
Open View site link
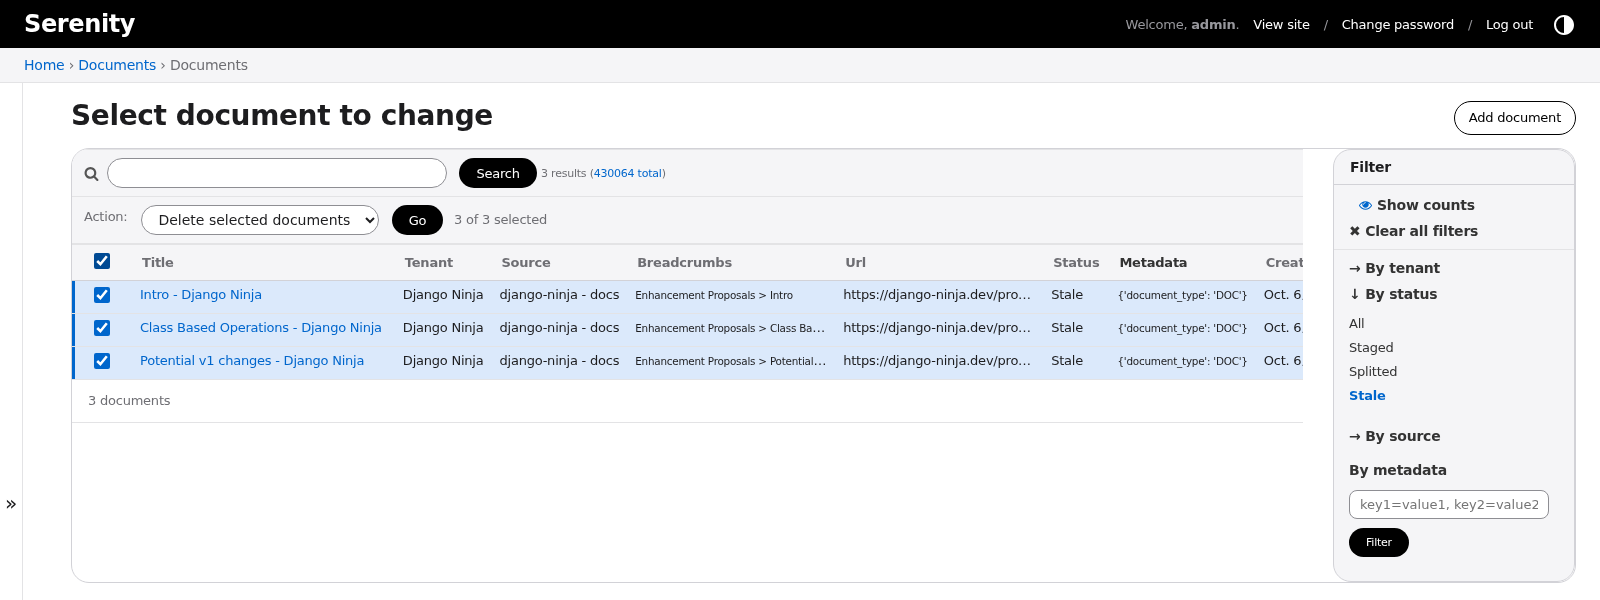1281,24
